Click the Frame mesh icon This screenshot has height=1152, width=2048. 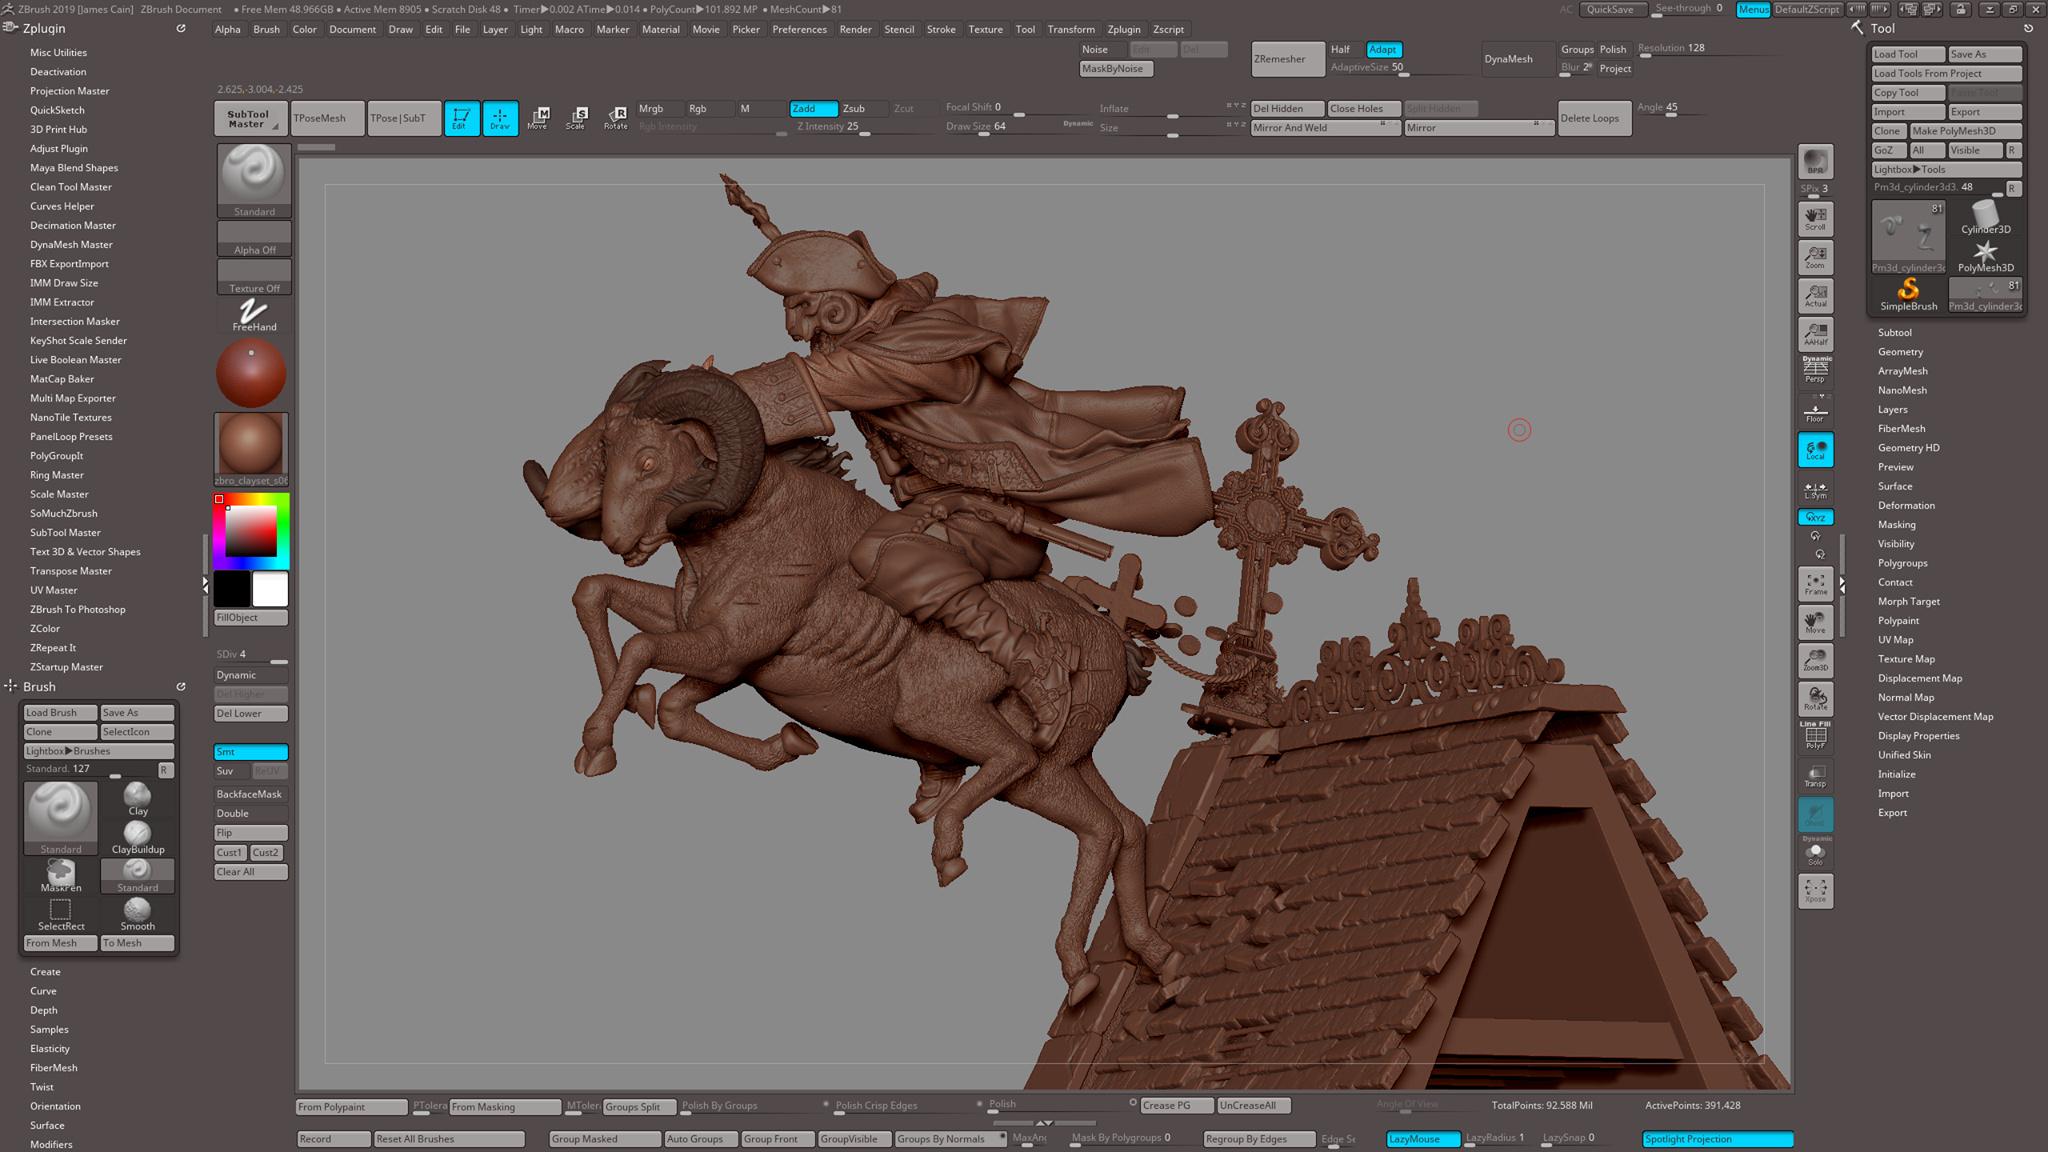tap(1815, 584)
